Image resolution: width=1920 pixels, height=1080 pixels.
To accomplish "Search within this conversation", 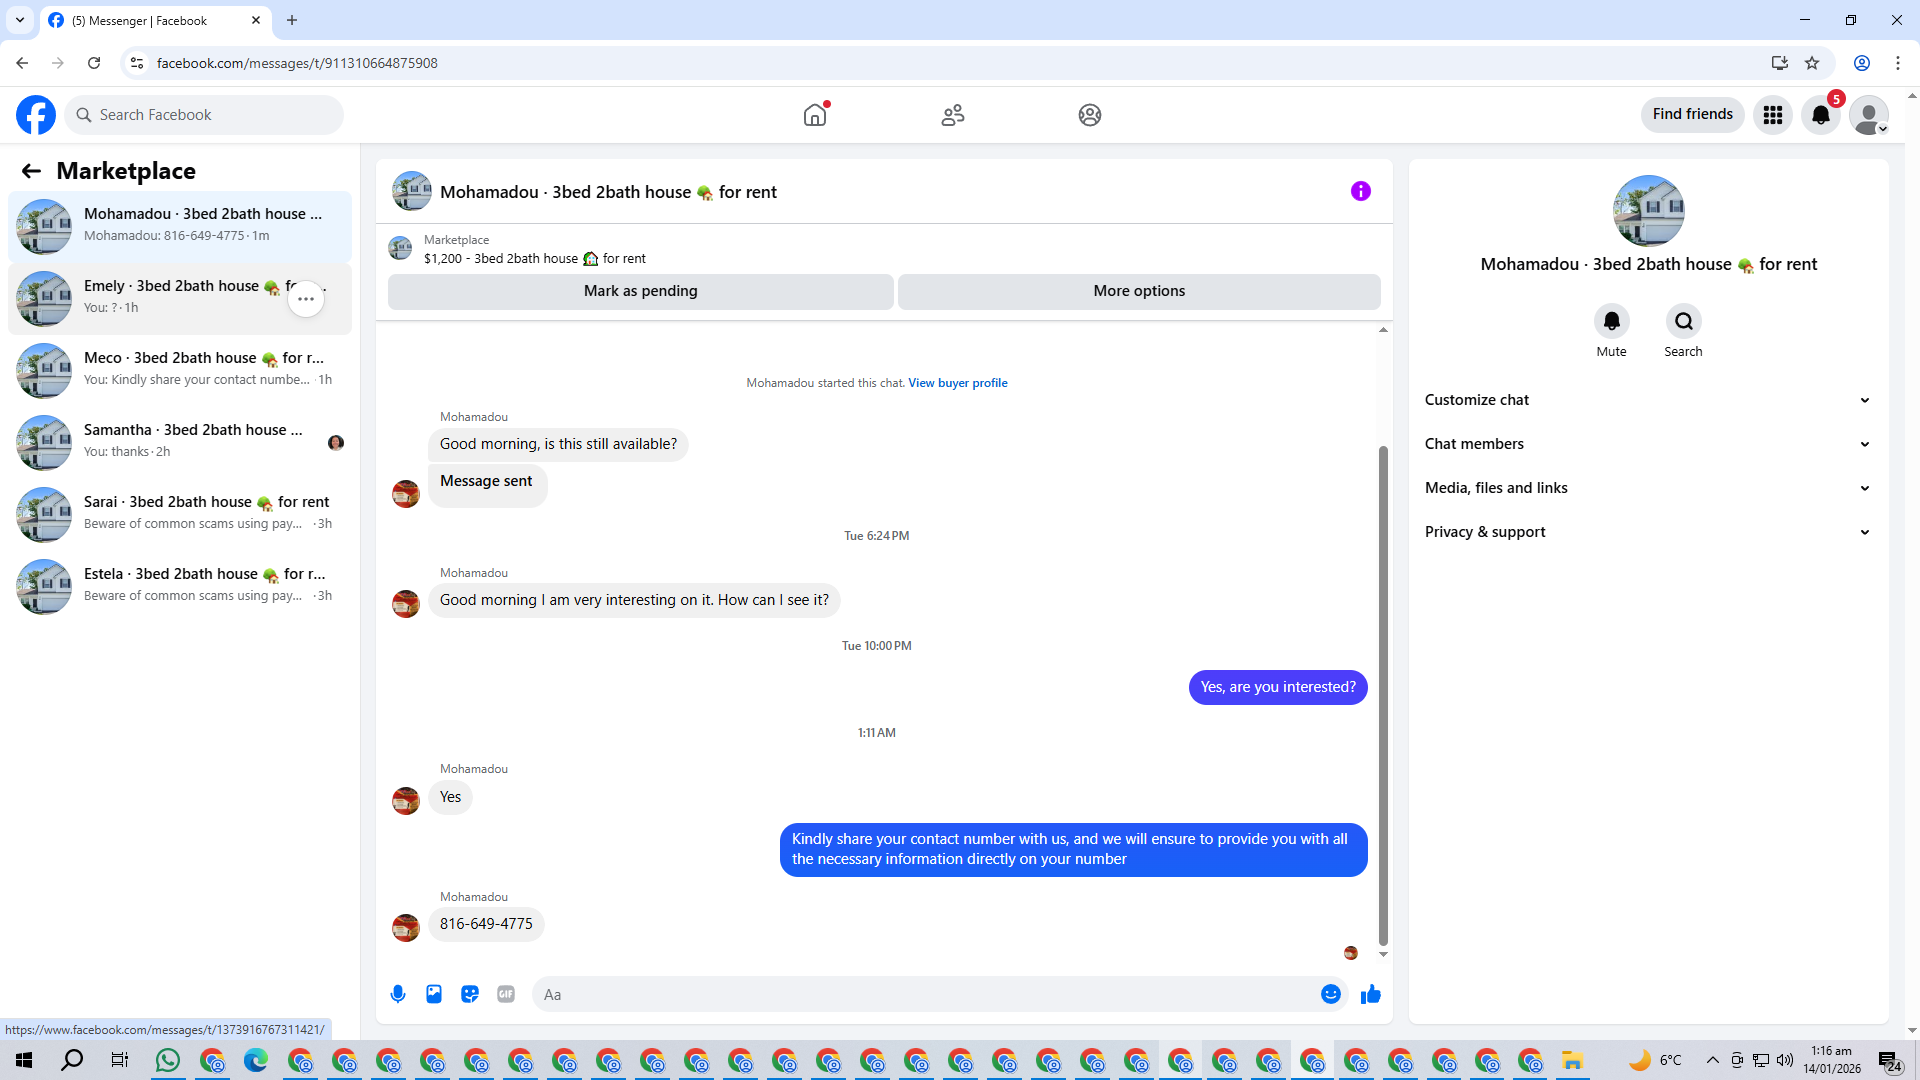I will pyautogui.click(x=1683, y=322).
